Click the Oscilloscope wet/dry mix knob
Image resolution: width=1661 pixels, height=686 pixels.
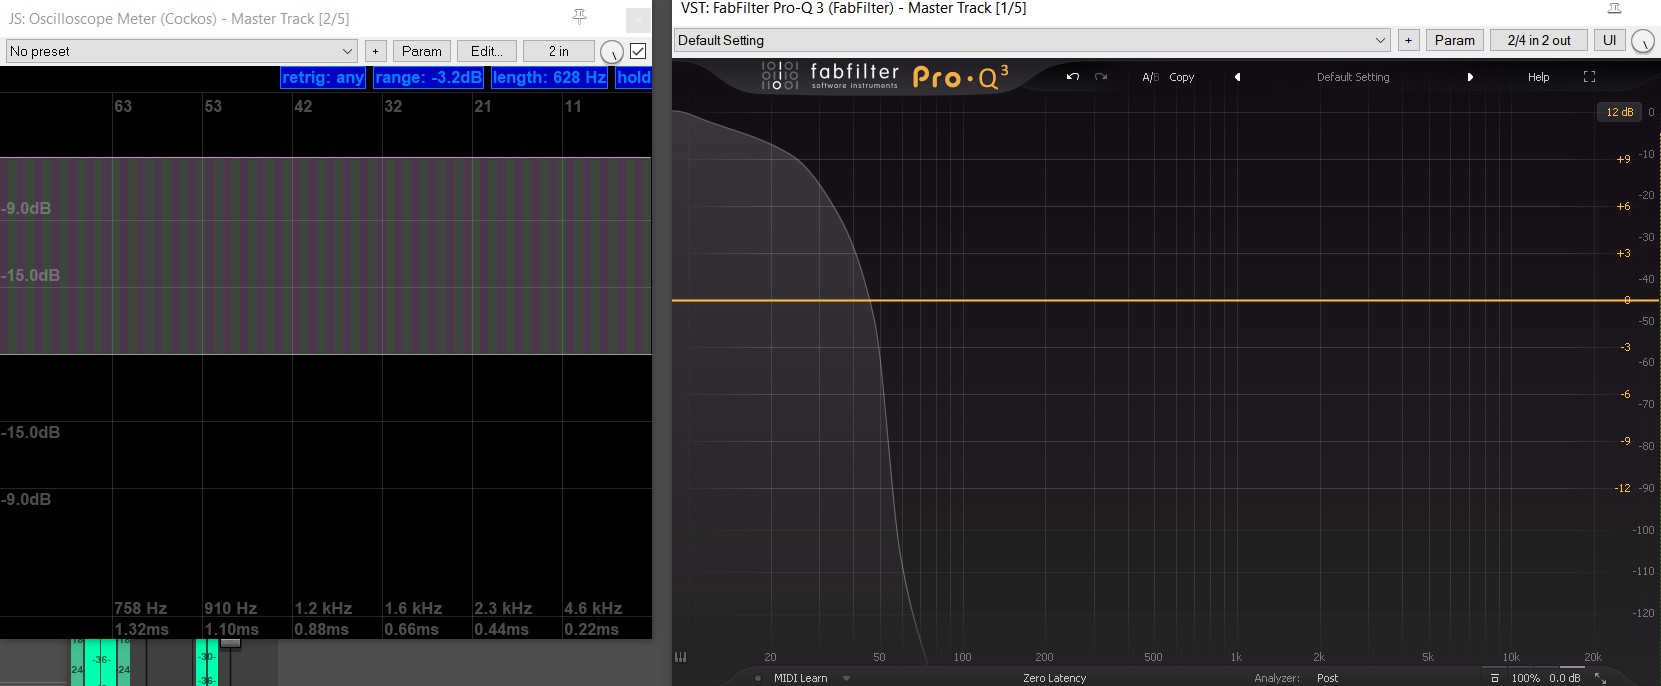[612, 52]
